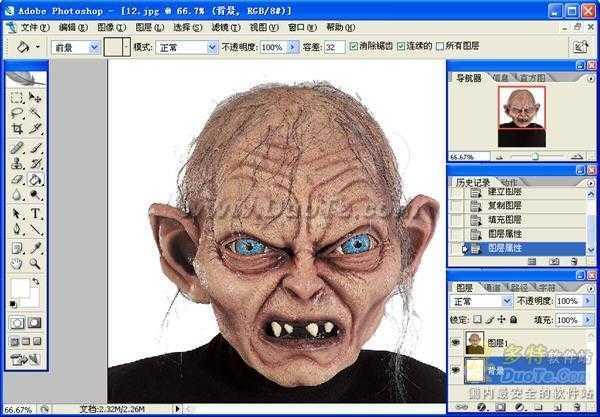Screen dimensions: 600x417
Task: Select the Magic Wand tool
Action: (35, 113)
